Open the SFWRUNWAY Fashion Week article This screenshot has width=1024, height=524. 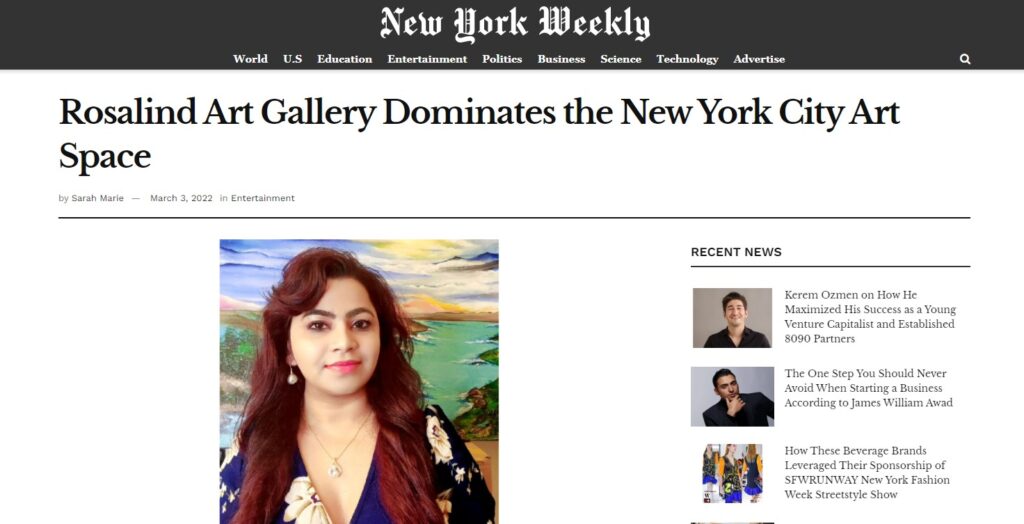[867, 472]
